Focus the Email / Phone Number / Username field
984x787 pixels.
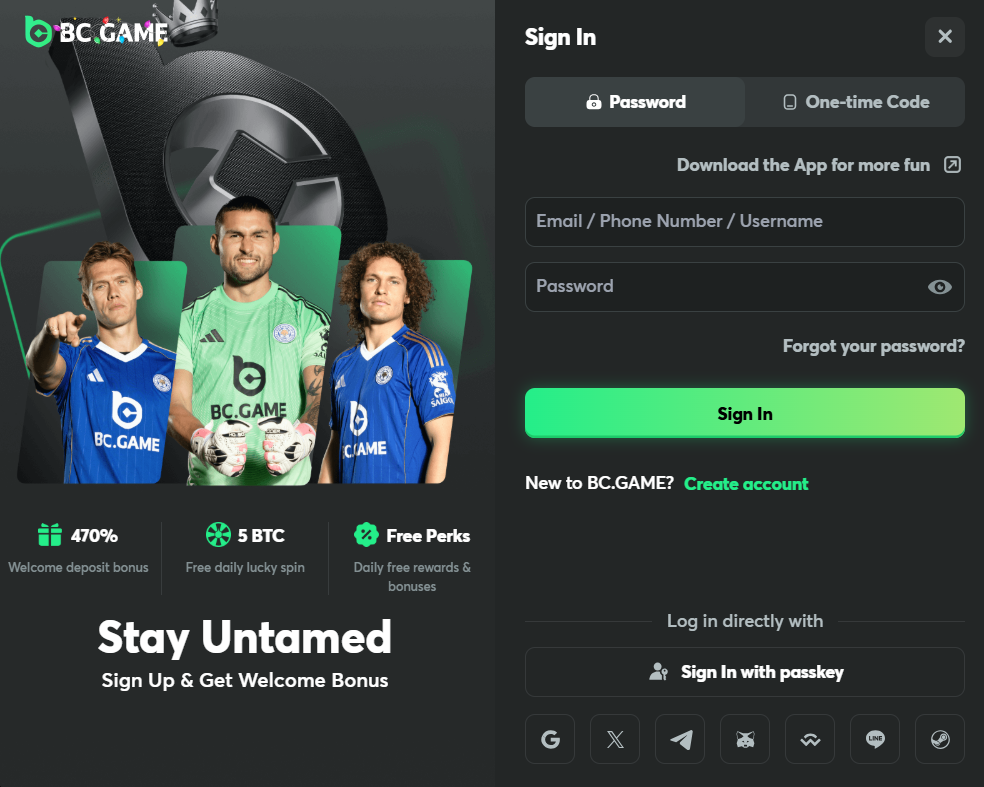pos(744,222)
